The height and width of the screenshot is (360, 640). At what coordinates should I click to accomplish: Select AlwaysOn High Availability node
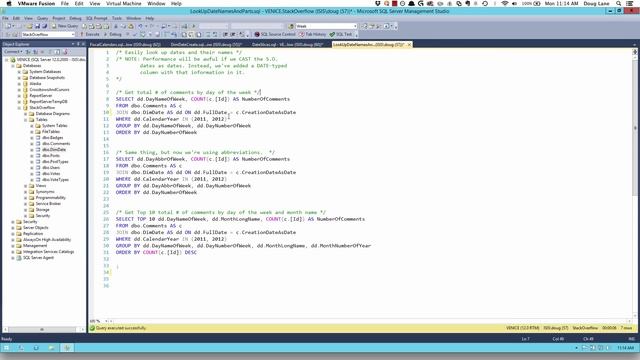click(47, 240)
